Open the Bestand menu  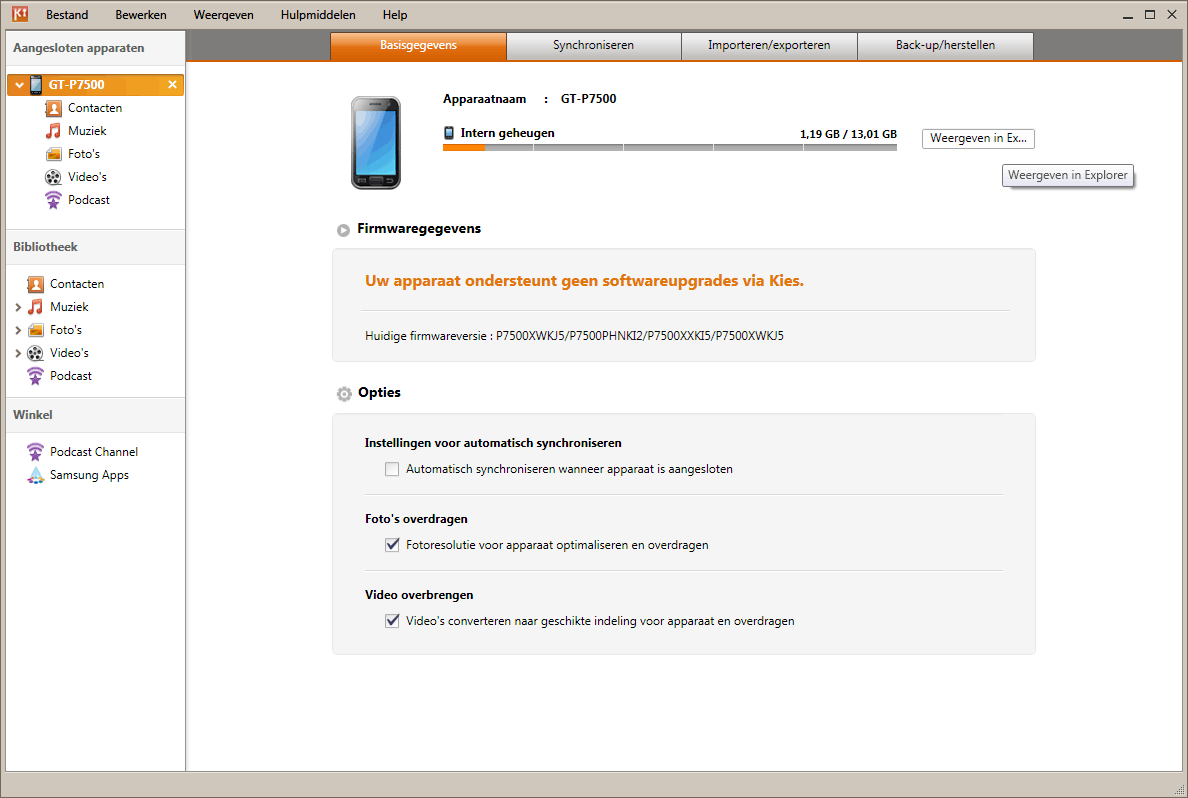point(67,14)
